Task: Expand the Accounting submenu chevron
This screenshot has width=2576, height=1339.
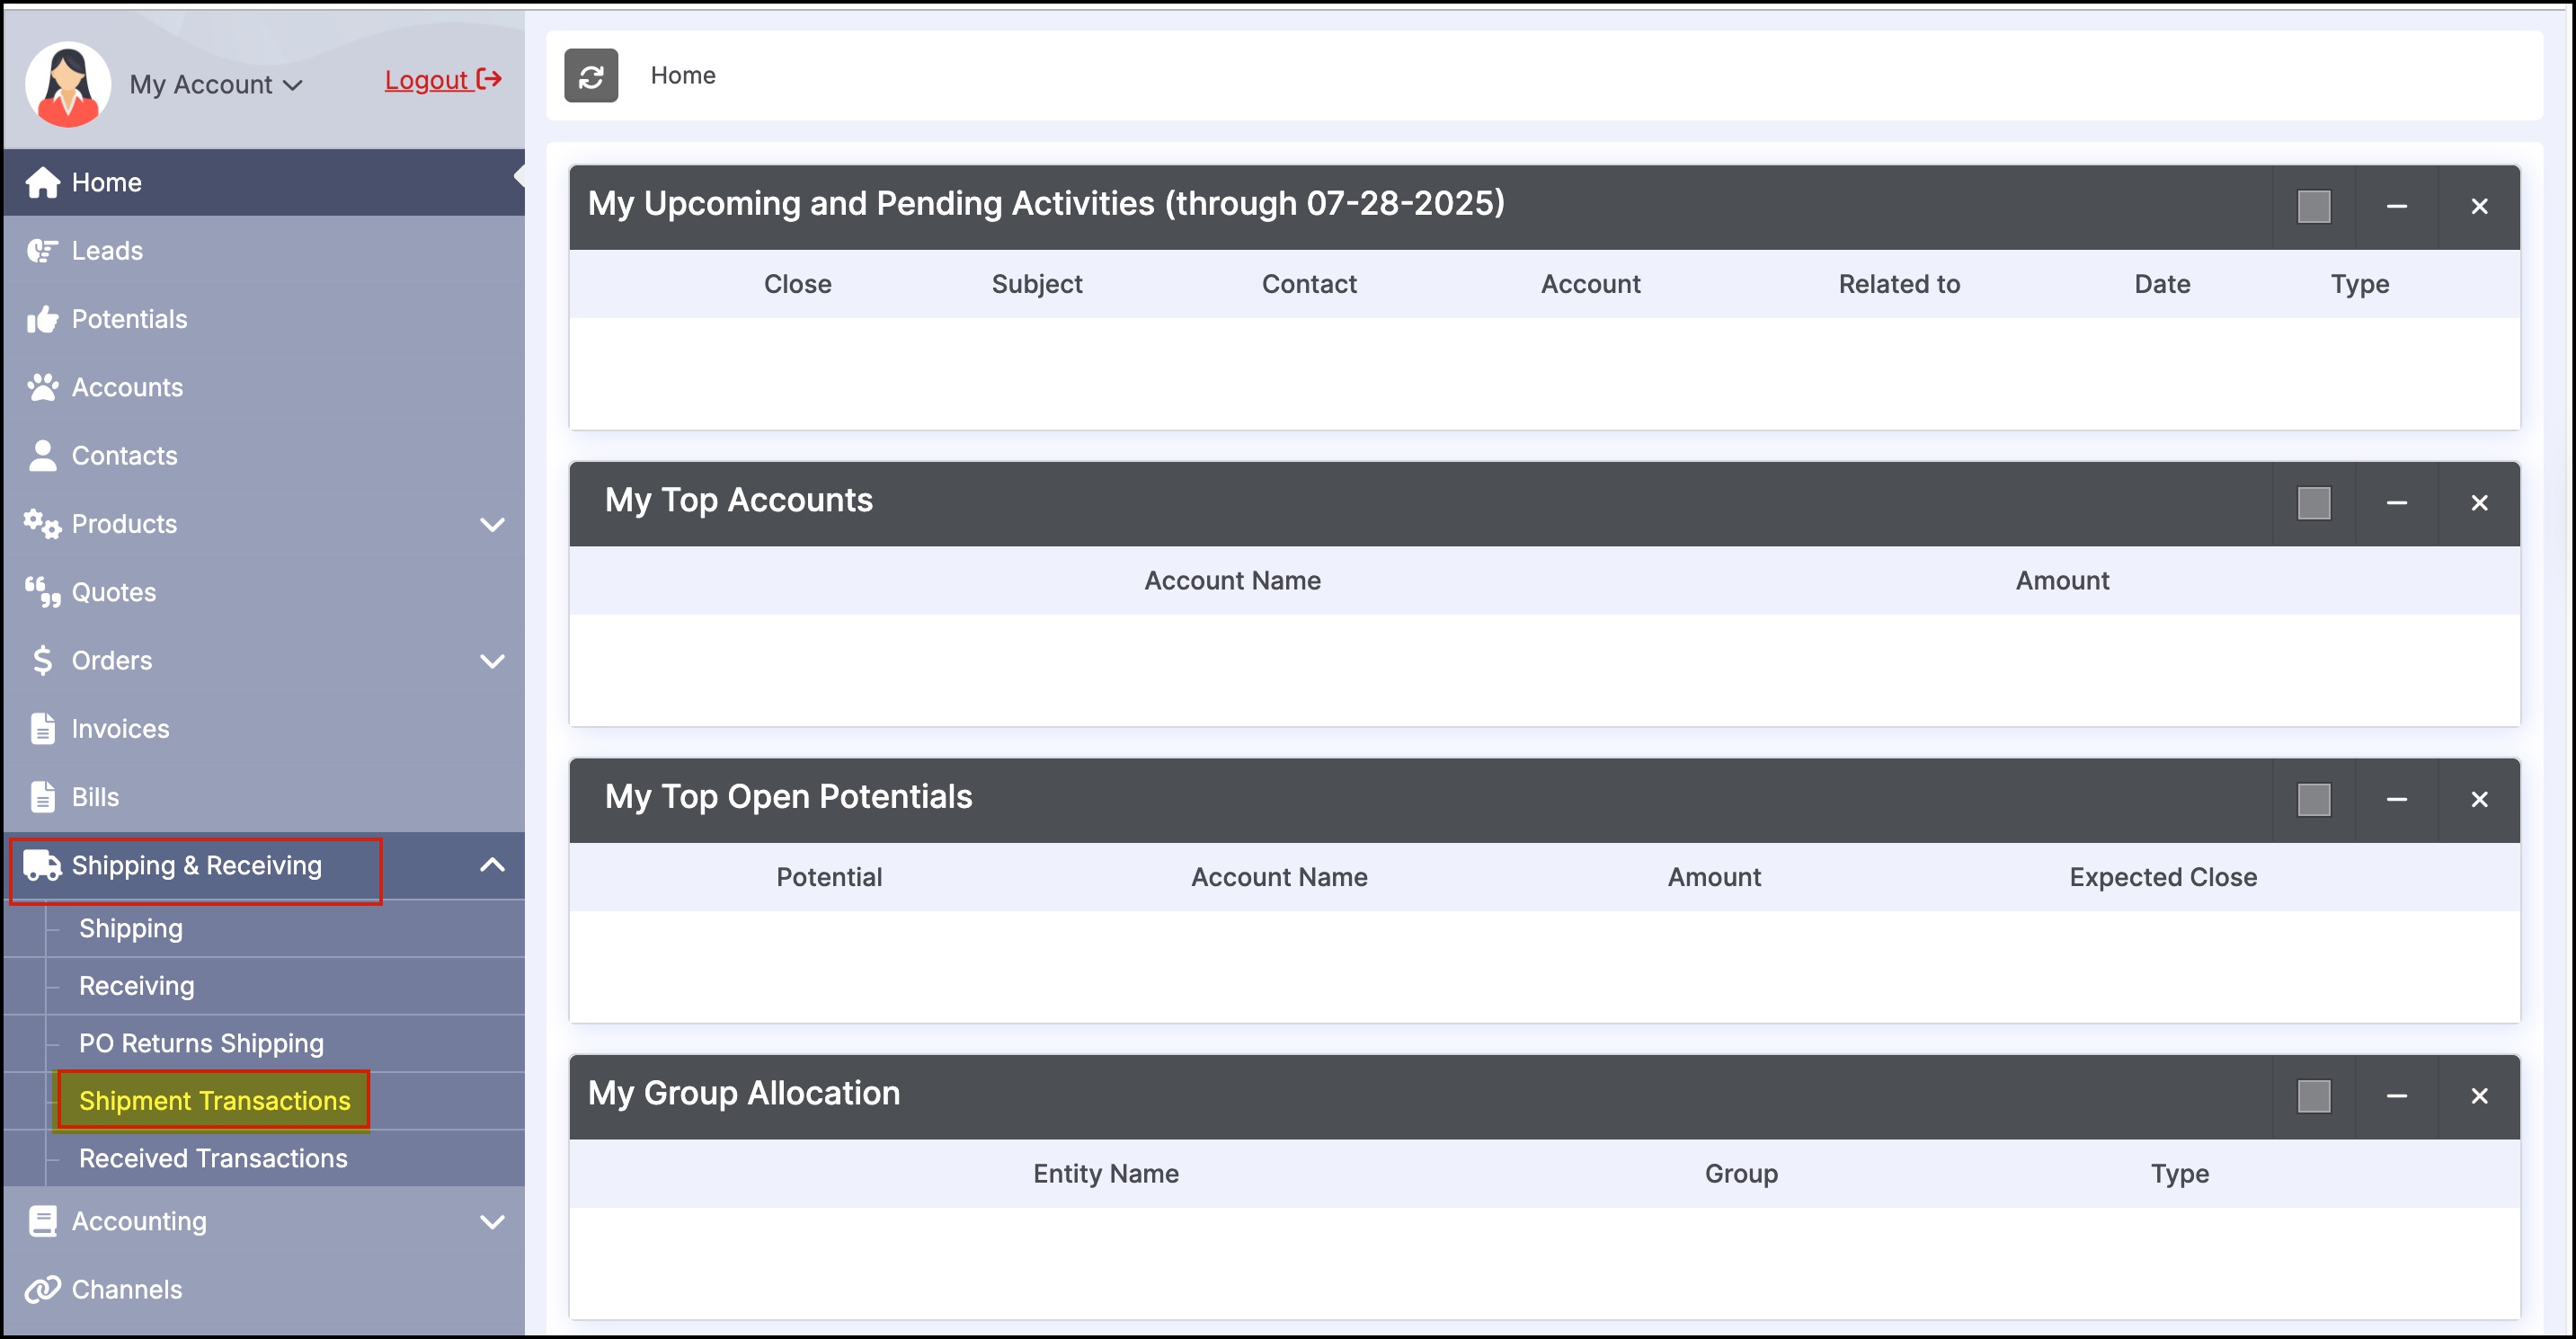Action: [492, 1222]
